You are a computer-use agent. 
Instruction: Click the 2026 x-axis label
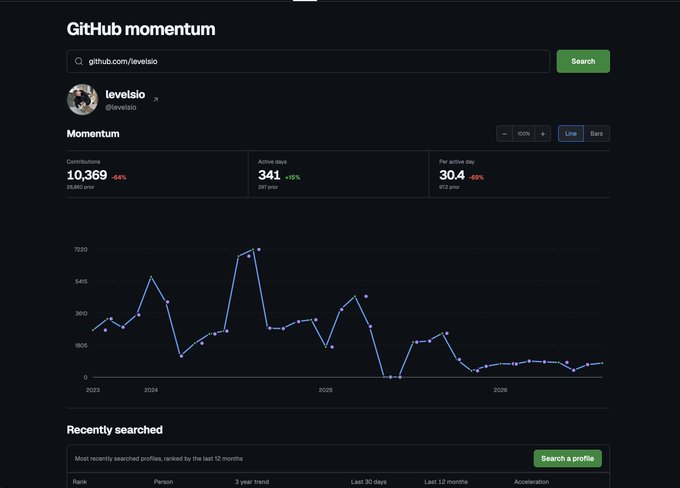500,390
